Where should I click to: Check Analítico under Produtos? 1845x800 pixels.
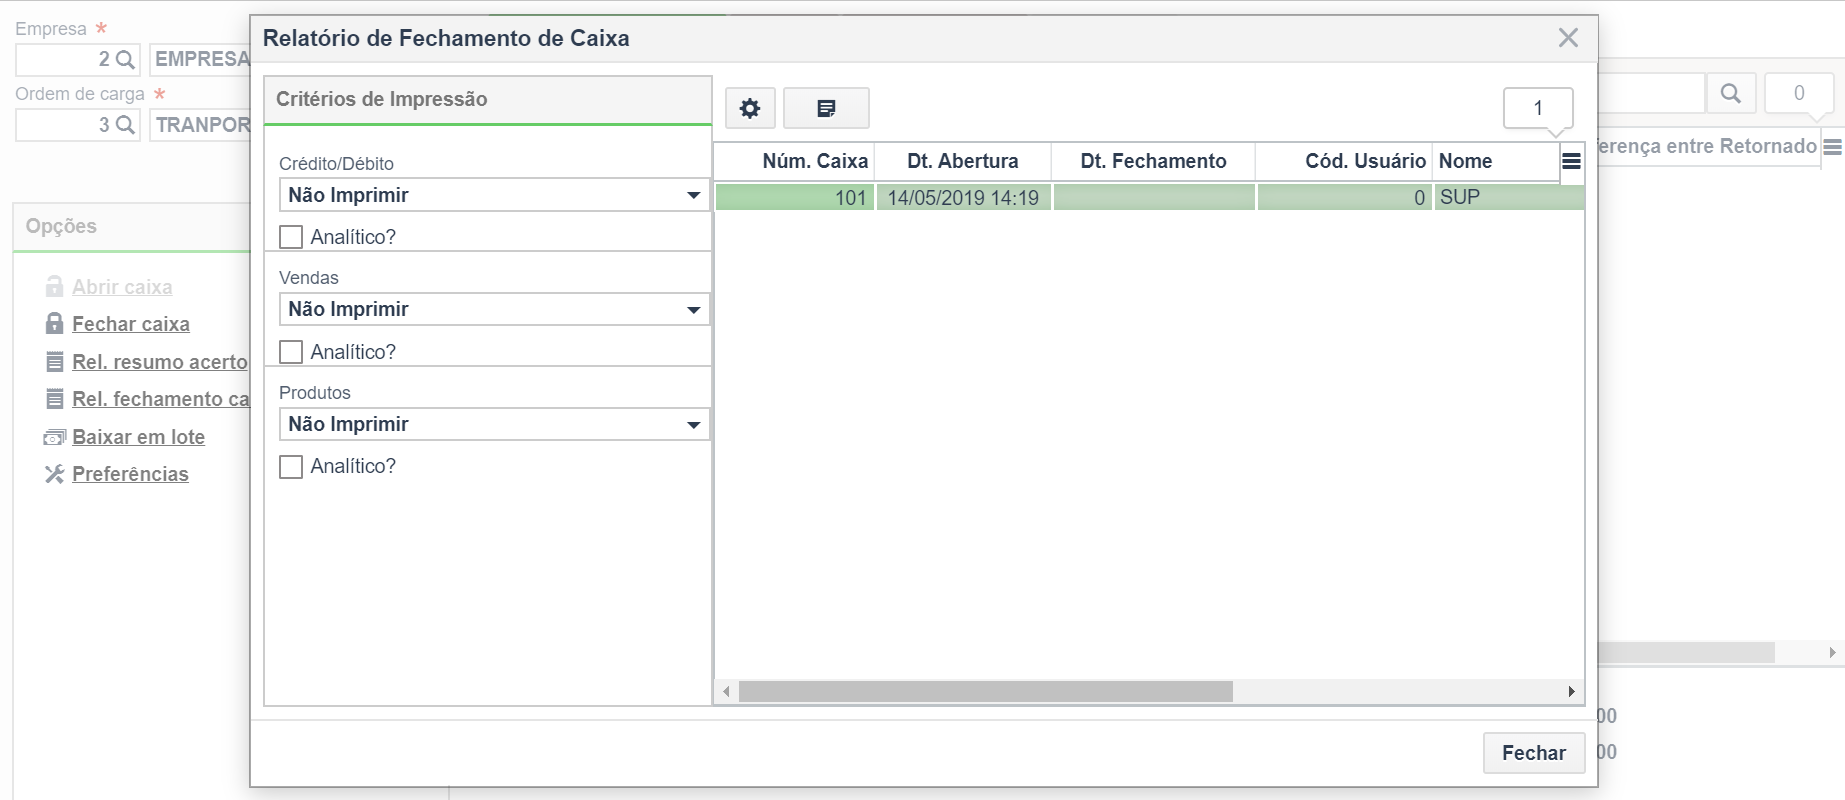pyautogui.click(x=291, y=467)
